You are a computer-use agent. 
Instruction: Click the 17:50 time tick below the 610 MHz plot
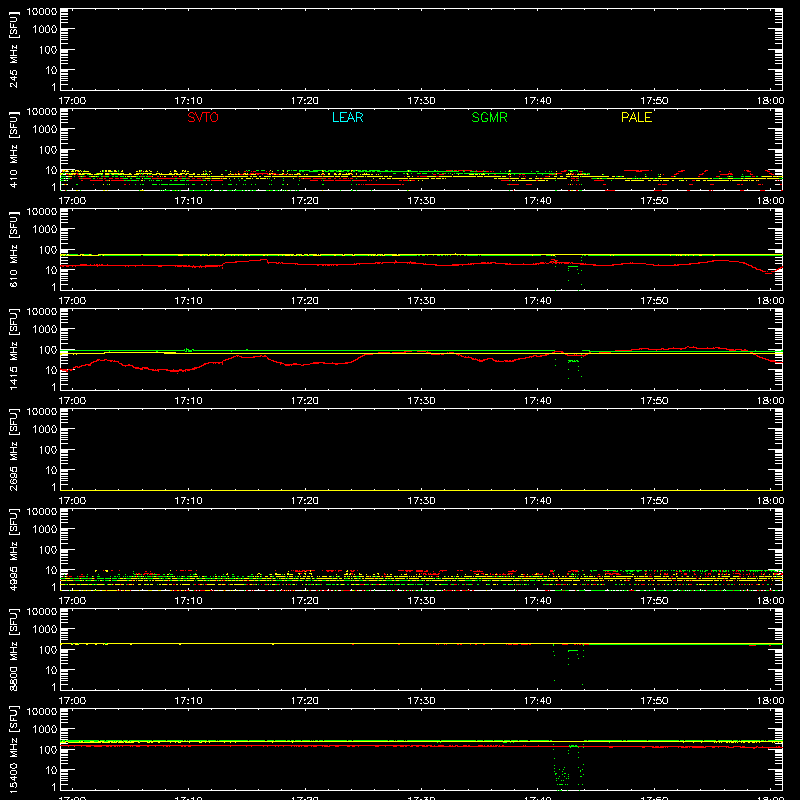tap(654, 301)
